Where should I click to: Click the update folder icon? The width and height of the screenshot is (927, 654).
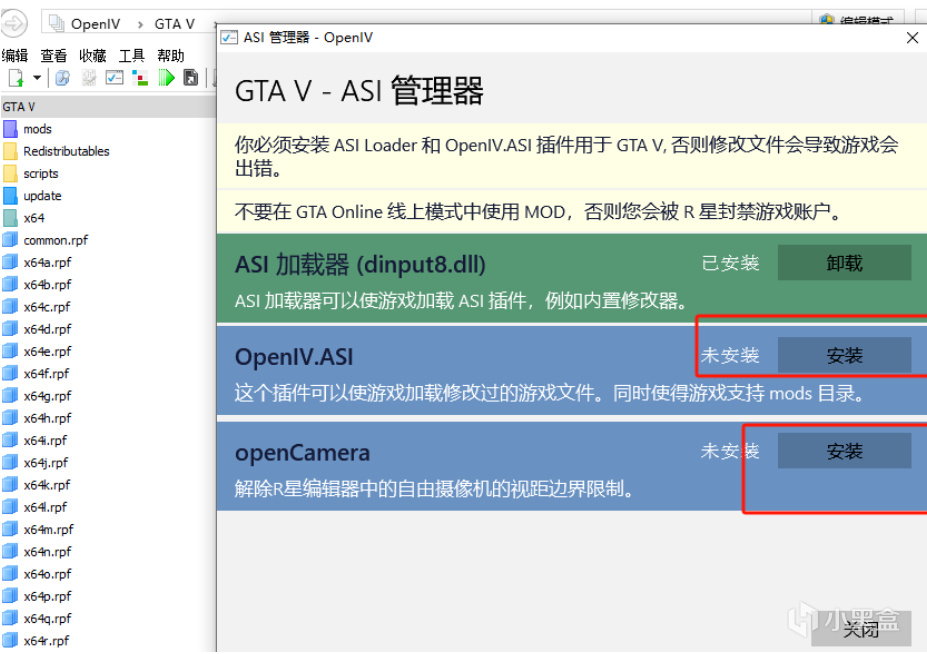click(x=10, y=196)
